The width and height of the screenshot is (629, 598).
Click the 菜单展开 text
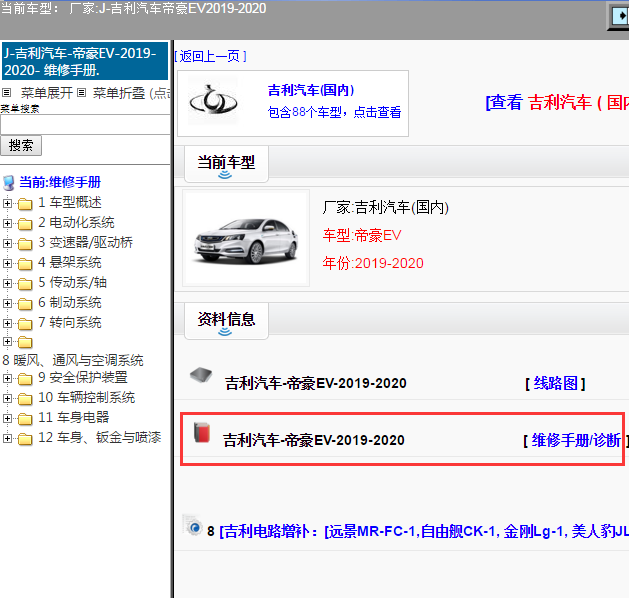point(47,93)
